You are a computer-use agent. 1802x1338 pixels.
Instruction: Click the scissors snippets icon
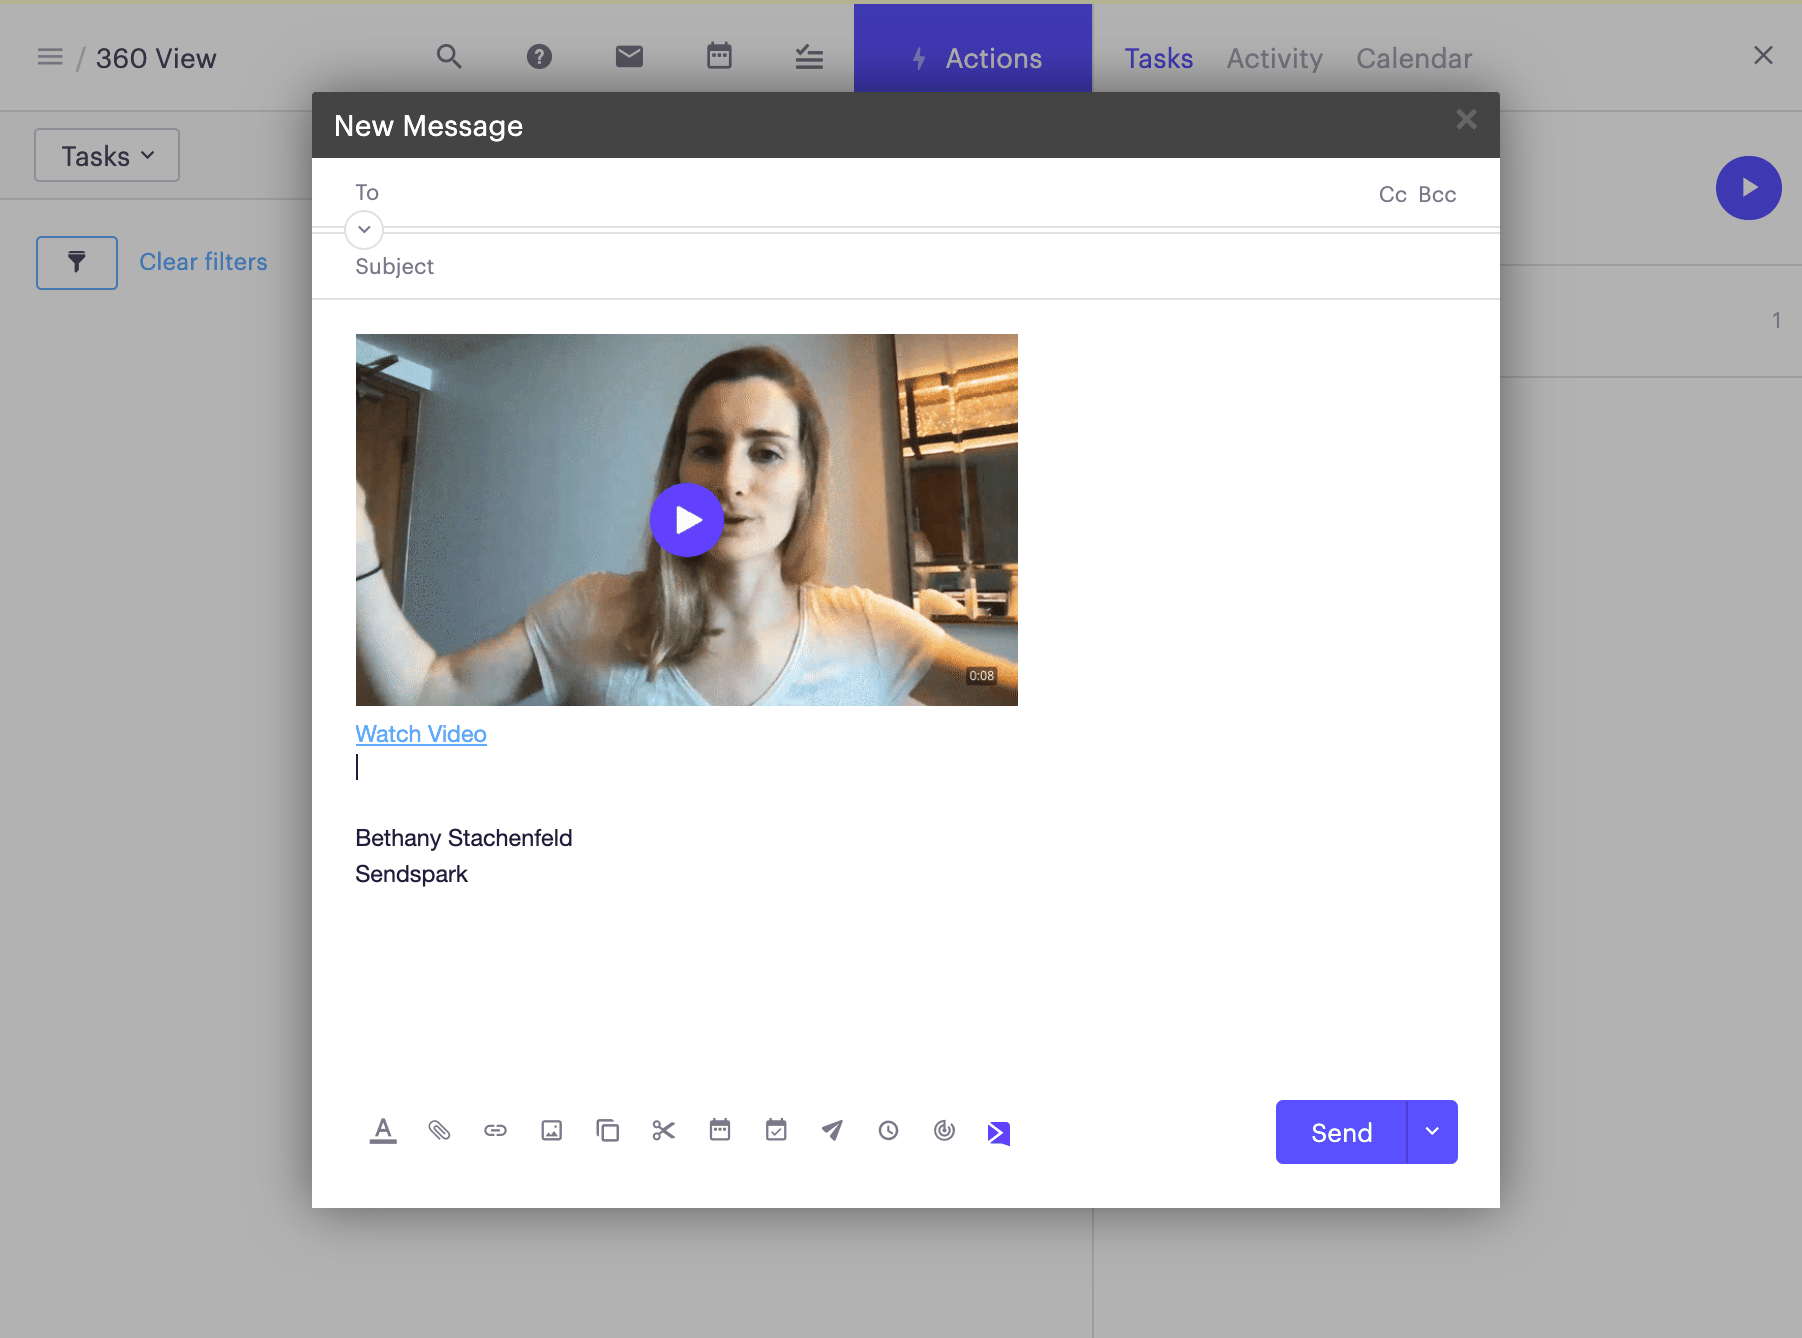coord(664,1131)
